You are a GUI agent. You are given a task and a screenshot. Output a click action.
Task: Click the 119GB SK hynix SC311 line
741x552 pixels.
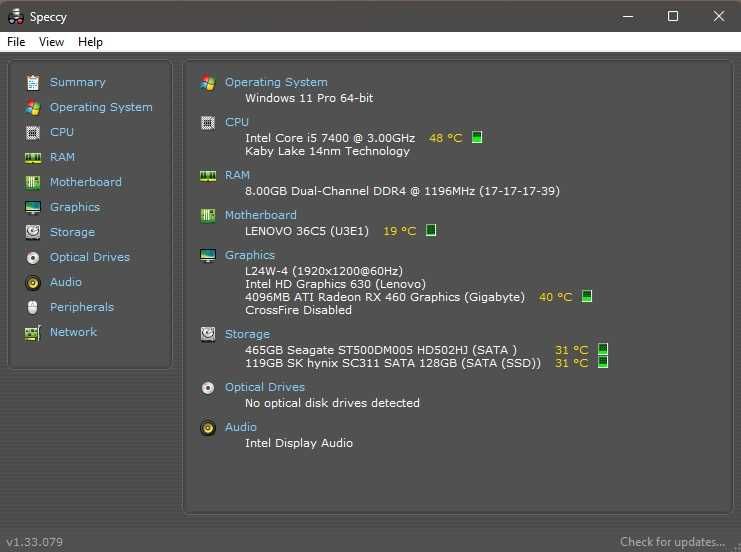[393, 363]
